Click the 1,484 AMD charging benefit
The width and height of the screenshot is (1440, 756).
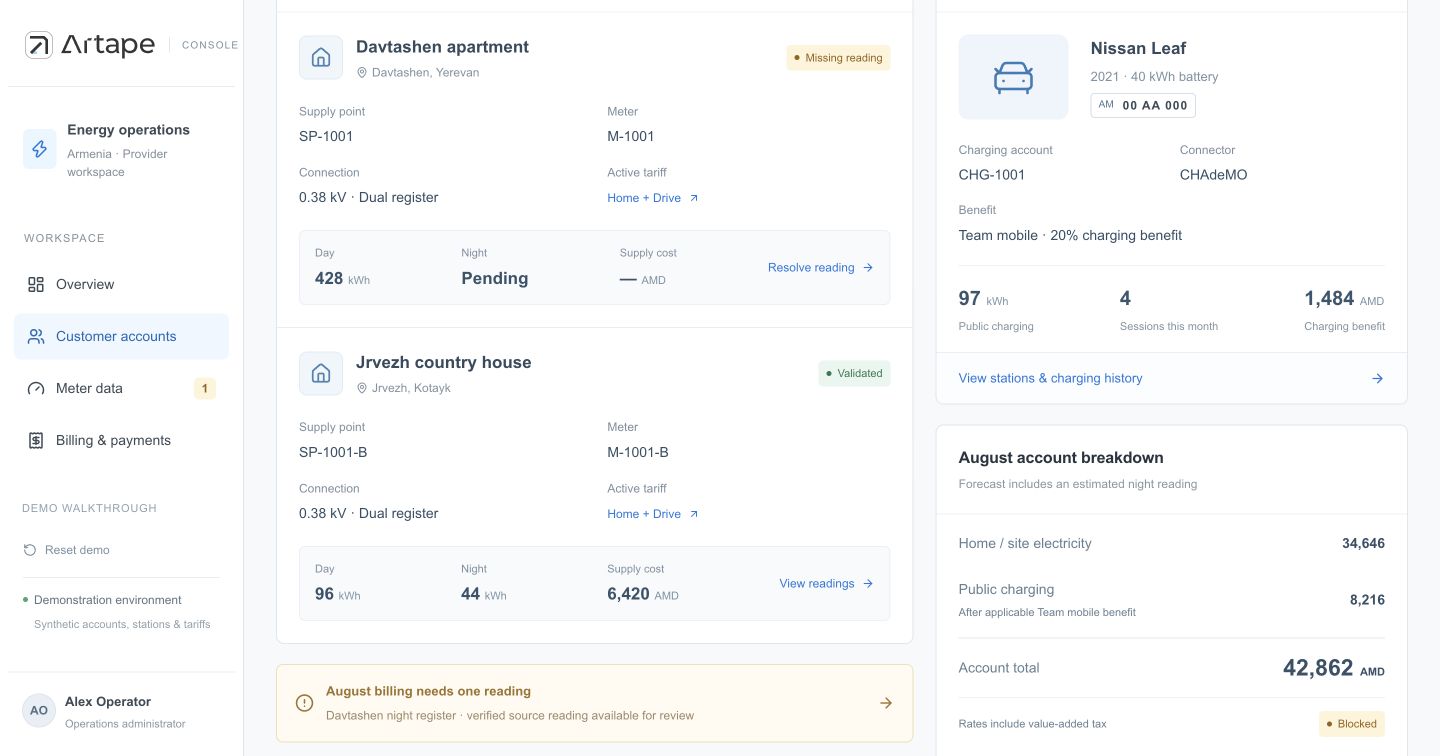pyautogui.click(x=1344, y=299)
